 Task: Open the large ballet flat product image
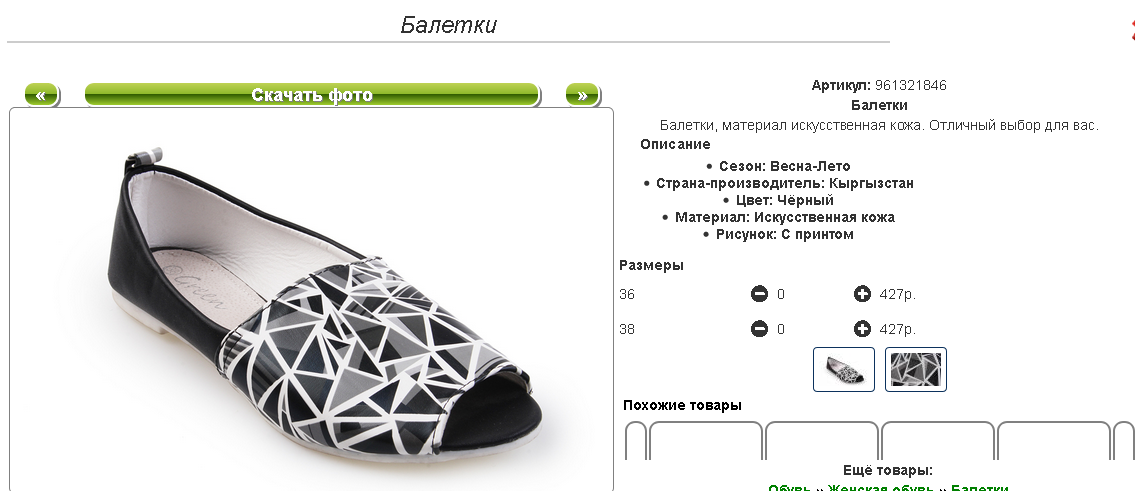(311, 300)
